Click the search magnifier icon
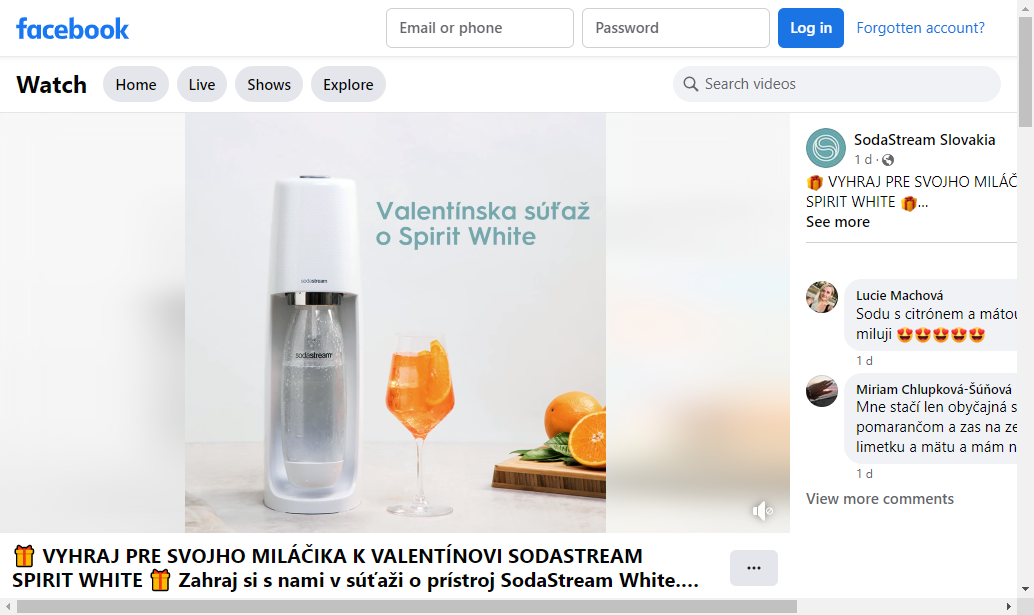Screen dimensions: 1034x615 tap(690, 84)
